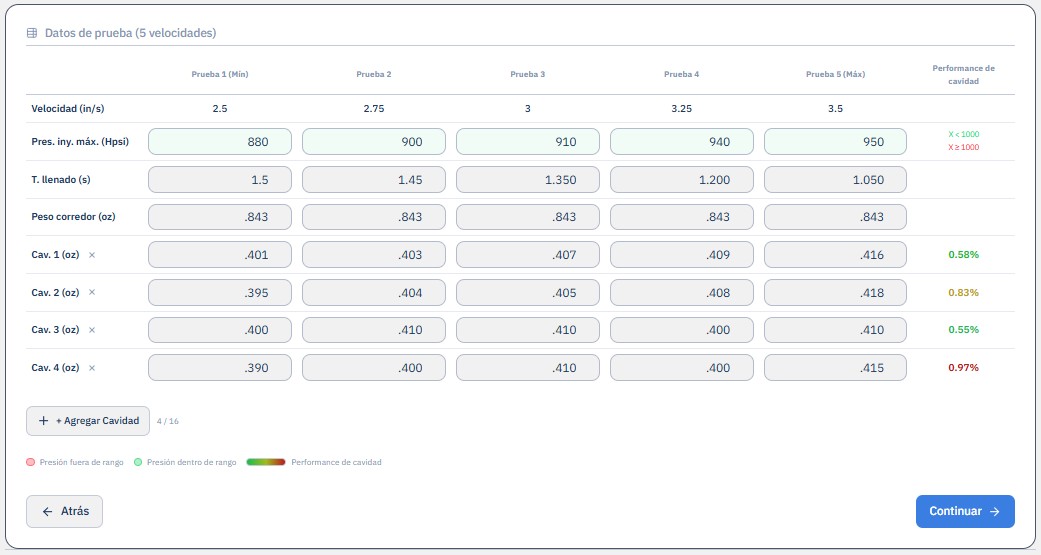The width and height of the screenshot is (1041, 555).
Task: Edit Cav. 4 field under Prueba 3
Action: (528, 368)
